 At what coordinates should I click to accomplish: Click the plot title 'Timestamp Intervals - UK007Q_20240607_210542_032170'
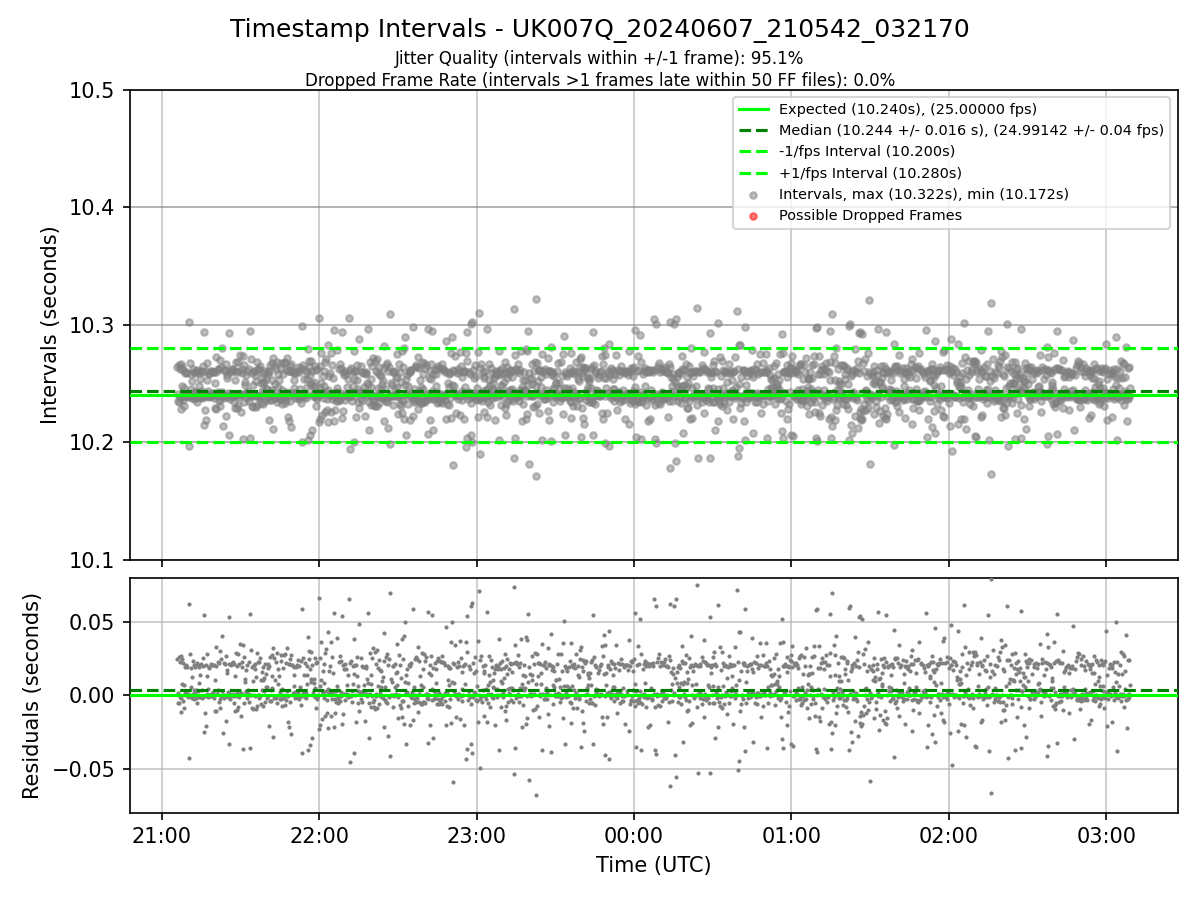[x=599, y=29]
